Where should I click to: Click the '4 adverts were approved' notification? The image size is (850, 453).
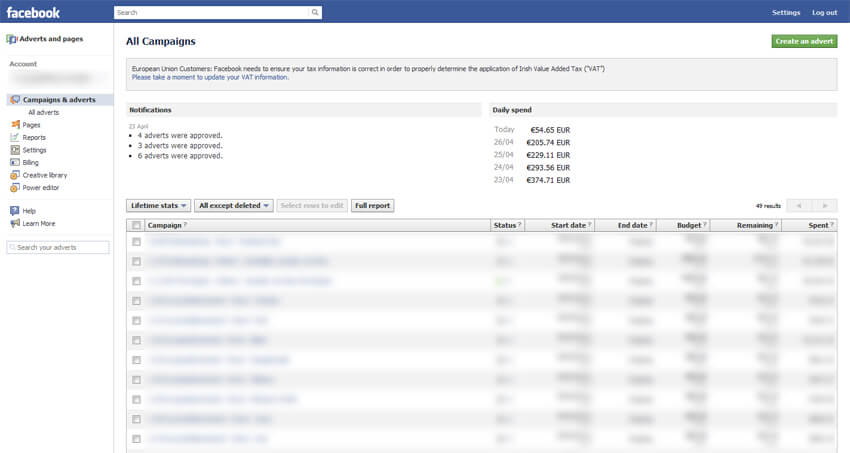tap(180, 135)
